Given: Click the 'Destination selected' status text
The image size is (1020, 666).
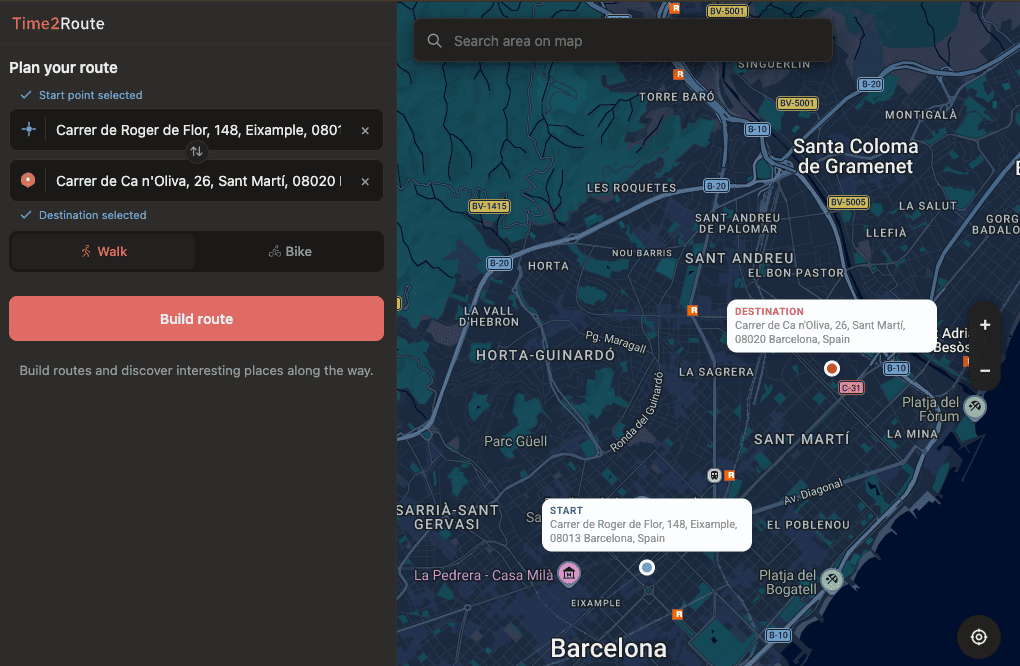Looking at the screenshot, I should [x=92, y=215].
